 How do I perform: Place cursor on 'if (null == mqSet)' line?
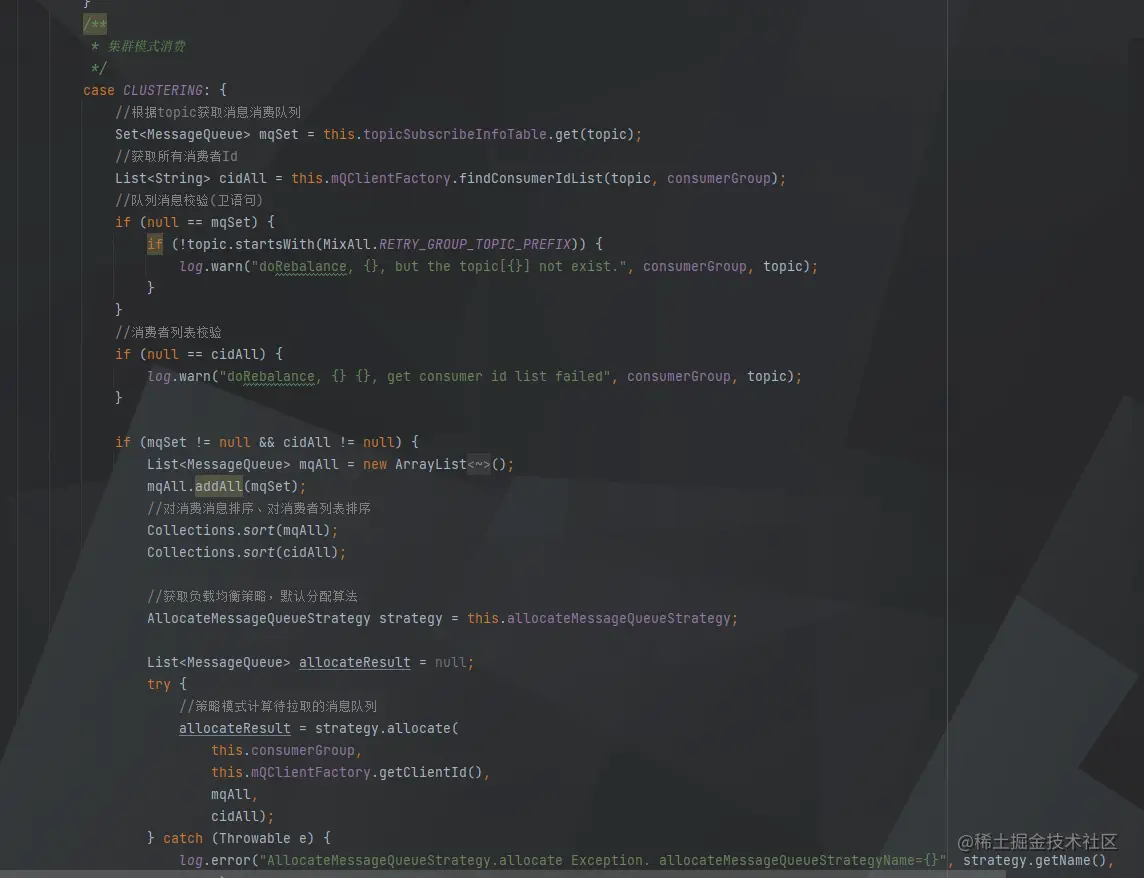(194, 222)
